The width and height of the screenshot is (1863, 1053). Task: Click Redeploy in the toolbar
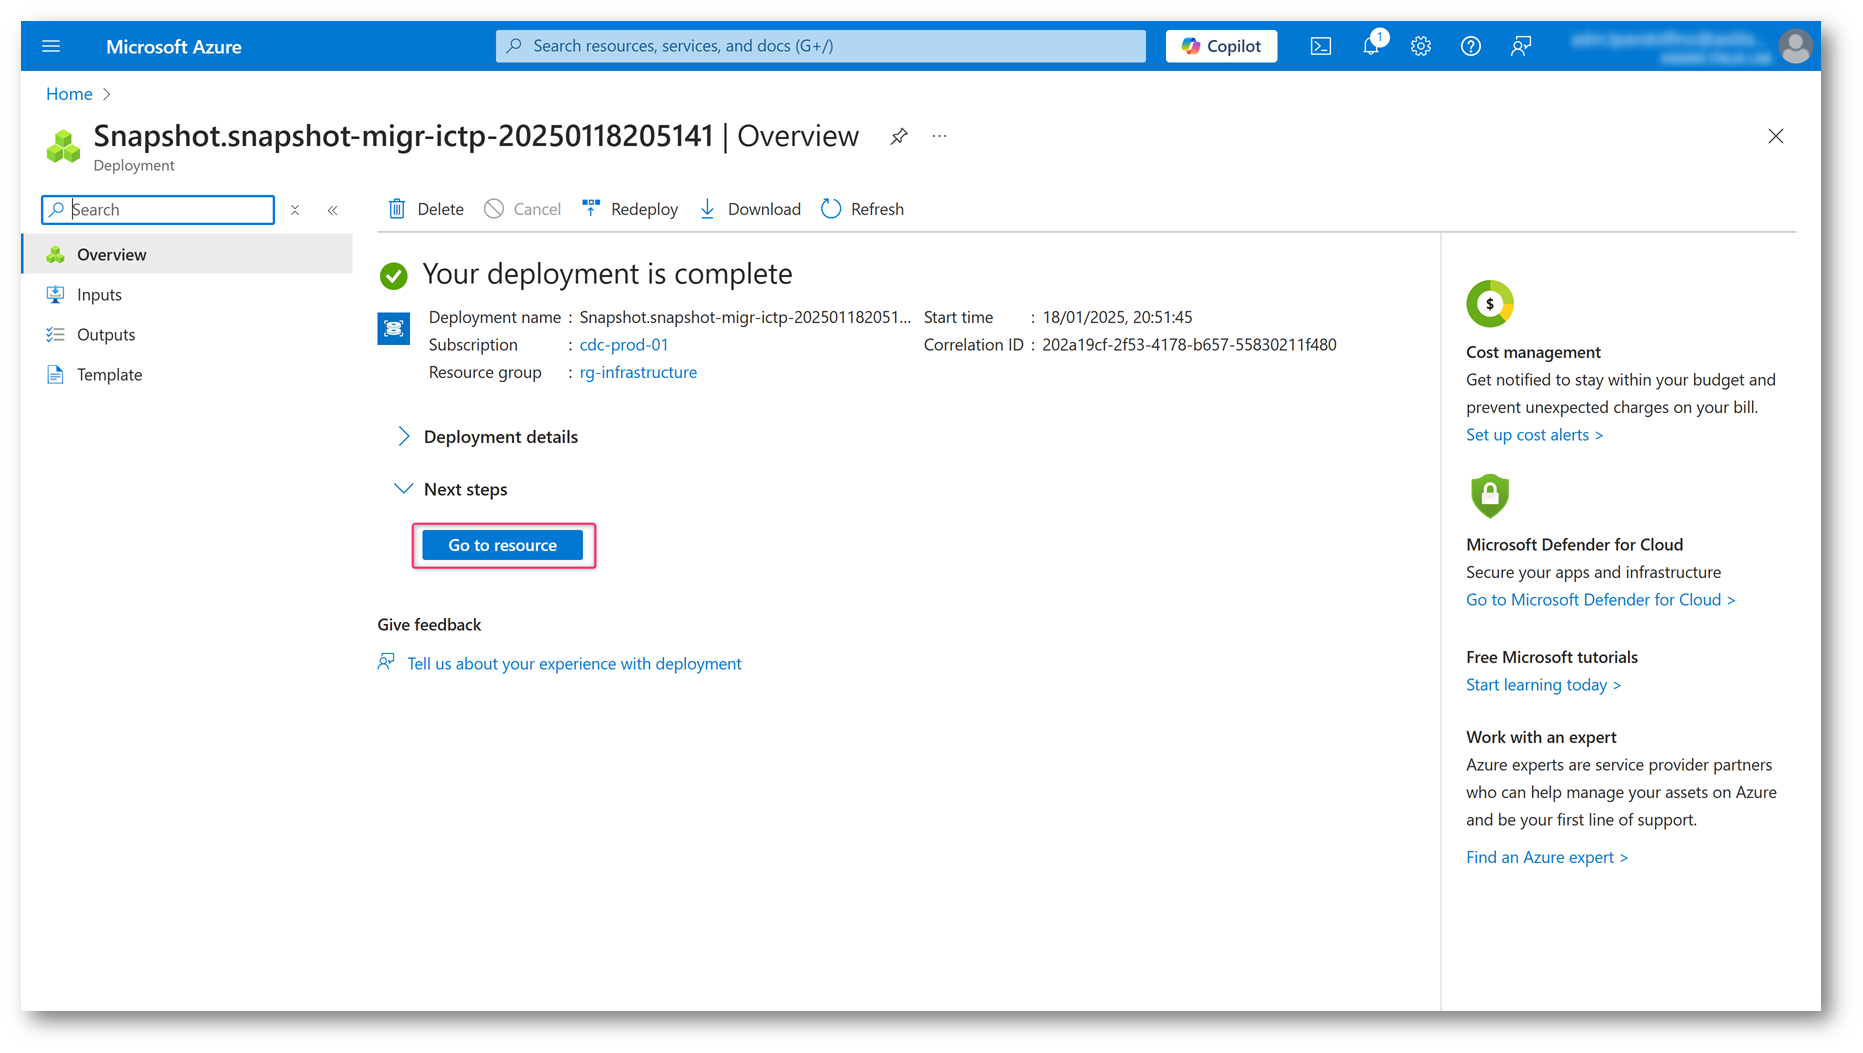[x=630, y=209]
